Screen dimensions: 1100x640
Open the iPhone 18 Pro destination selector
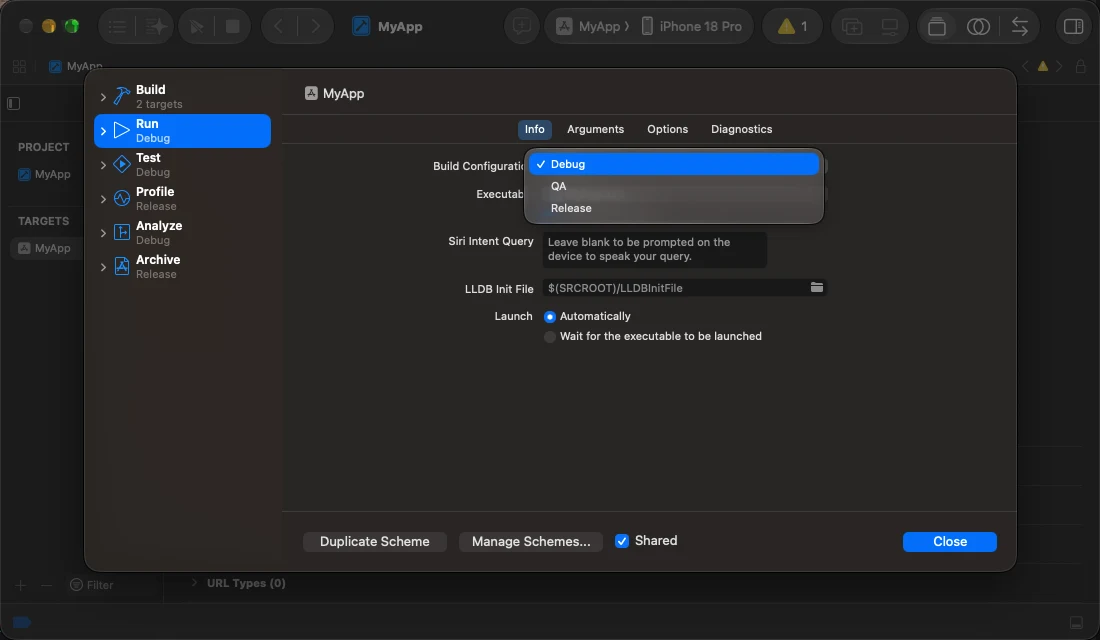[691, 27]
